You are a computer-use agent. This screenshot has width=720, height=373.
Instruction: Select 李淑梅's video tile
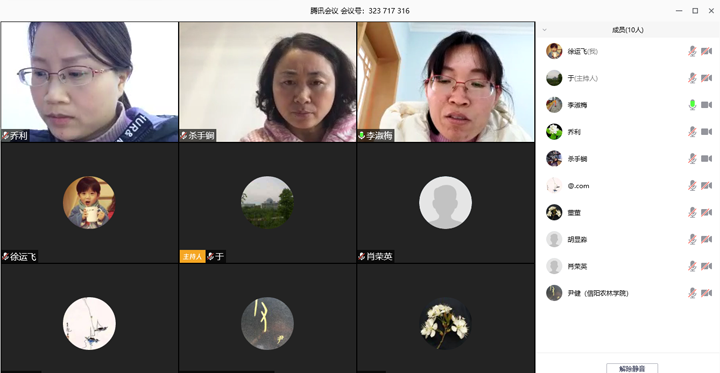click(x=446, y=82)
